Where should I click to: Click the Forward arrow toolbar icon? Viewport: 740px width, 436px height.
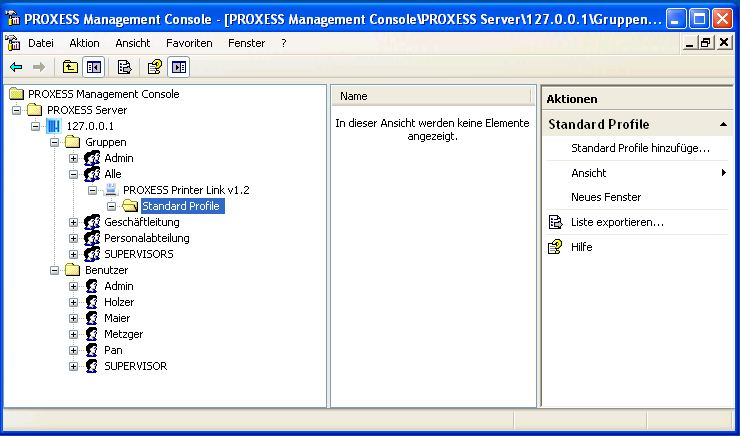pyautogui.click(x=39, y=67)
